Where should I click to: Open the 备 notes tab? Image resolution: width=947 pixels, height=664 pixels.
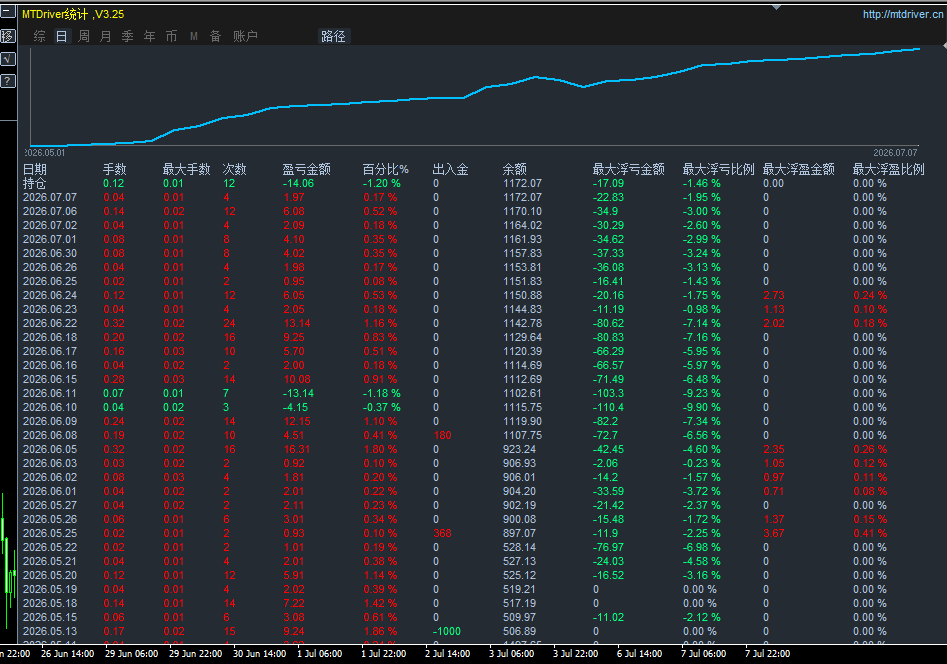pyautogui.click(x=216, y=36)
